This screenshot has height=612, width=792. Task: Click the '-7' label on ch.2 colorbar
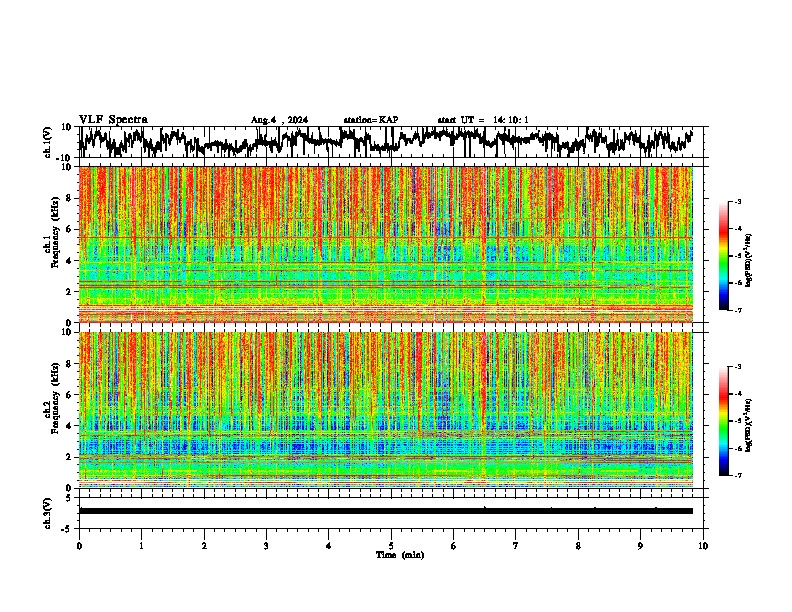point(738,475)
